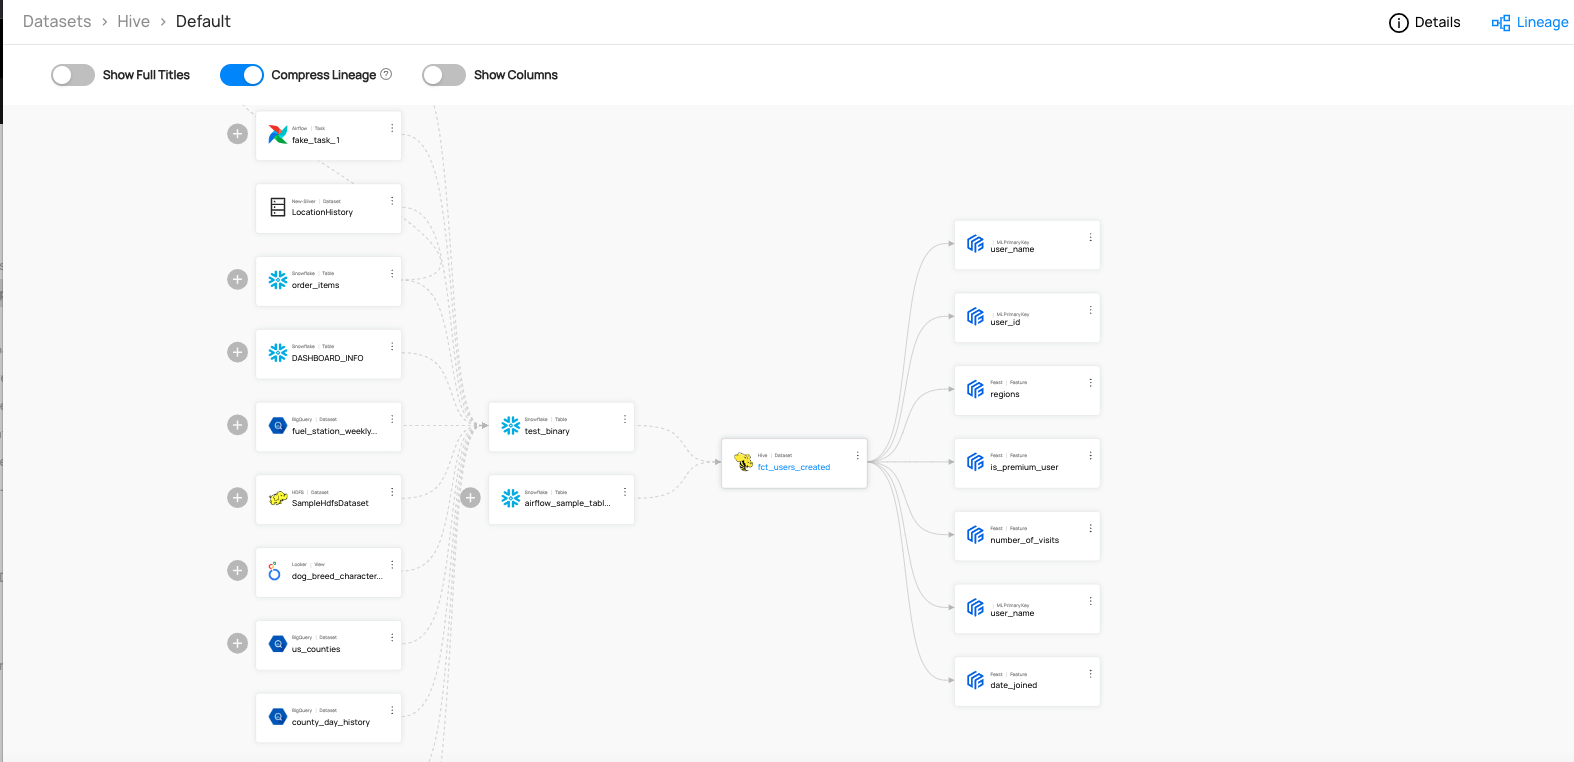Click the Looker icon on dog_breed_character node
1574x762 pixels.
tap(274, 571)
